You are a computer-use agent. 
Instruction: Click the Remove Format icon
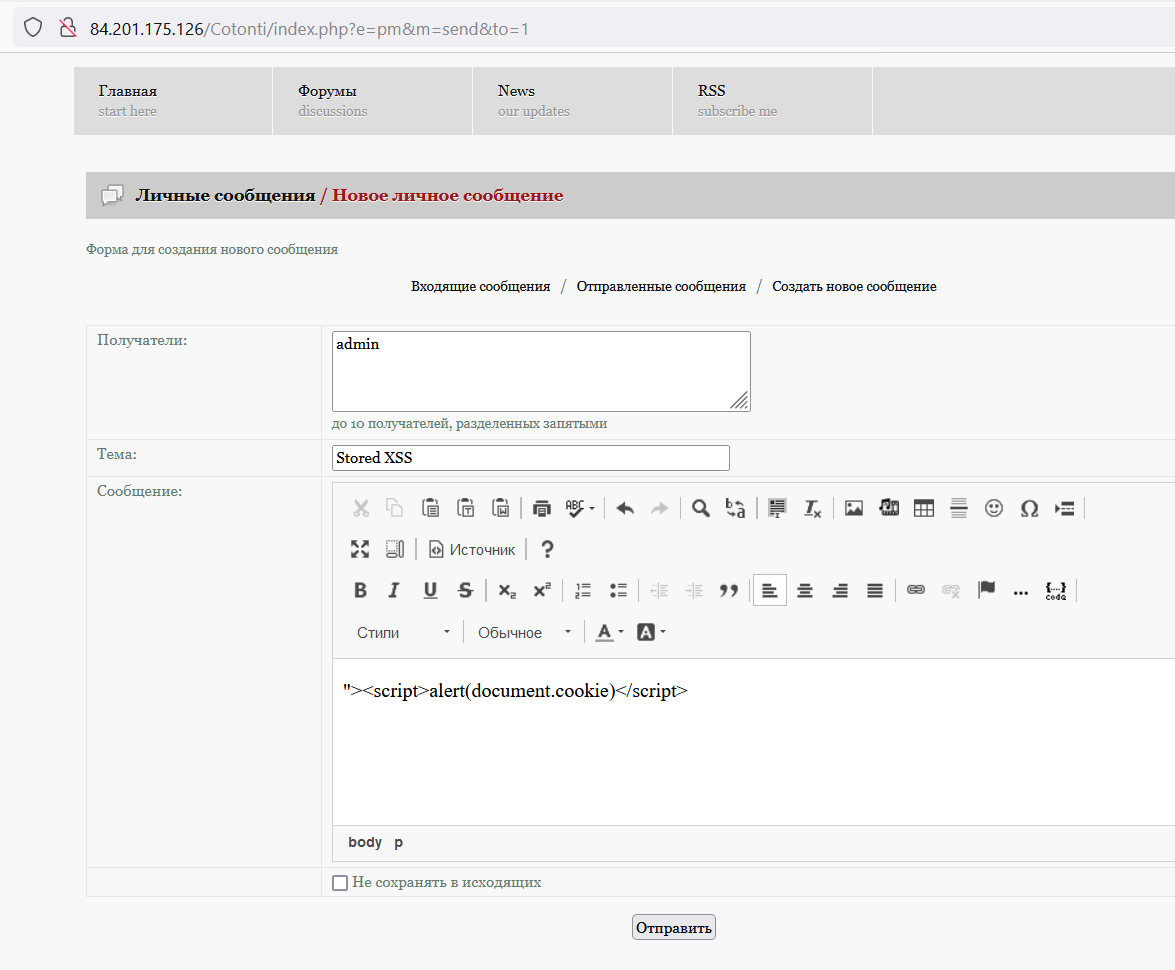pyautogui.click(x=812, y=508)
